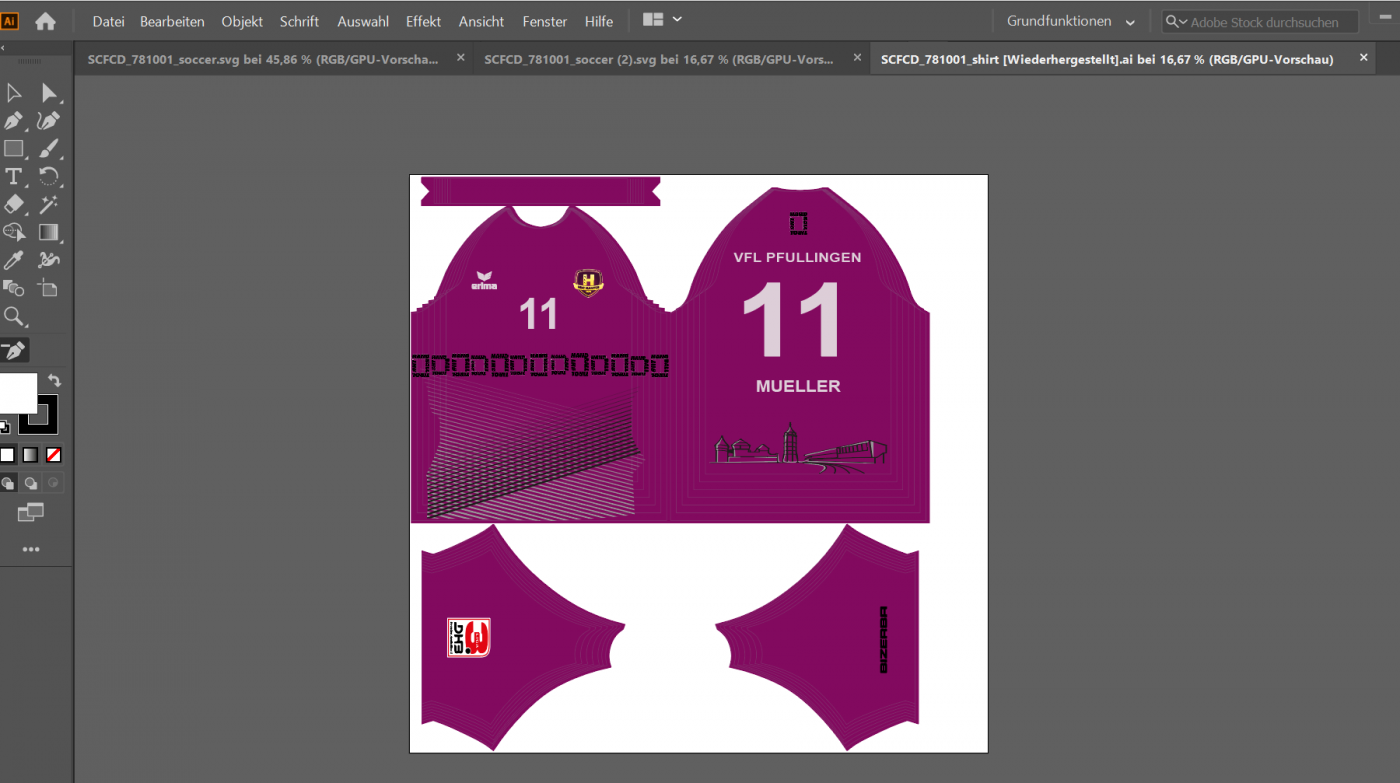This screenshot has height=783, width=1400.
Task: Choose the Type tool
Action: [x=14, y=177]
